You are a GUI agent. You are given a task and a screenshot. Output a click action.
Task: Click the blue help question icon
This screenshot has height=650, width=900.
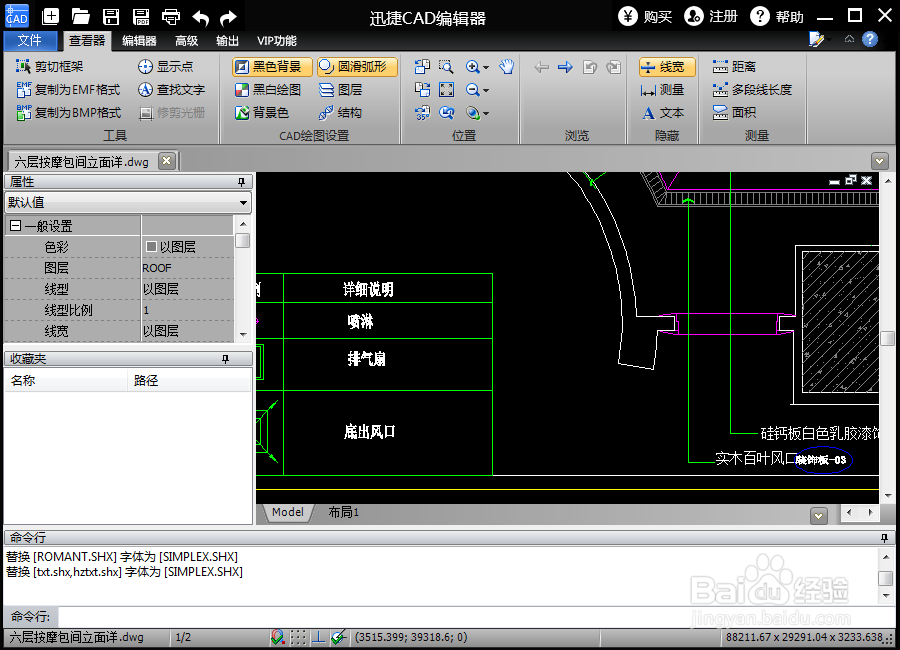pyautogui.click(x=870, y=40)
